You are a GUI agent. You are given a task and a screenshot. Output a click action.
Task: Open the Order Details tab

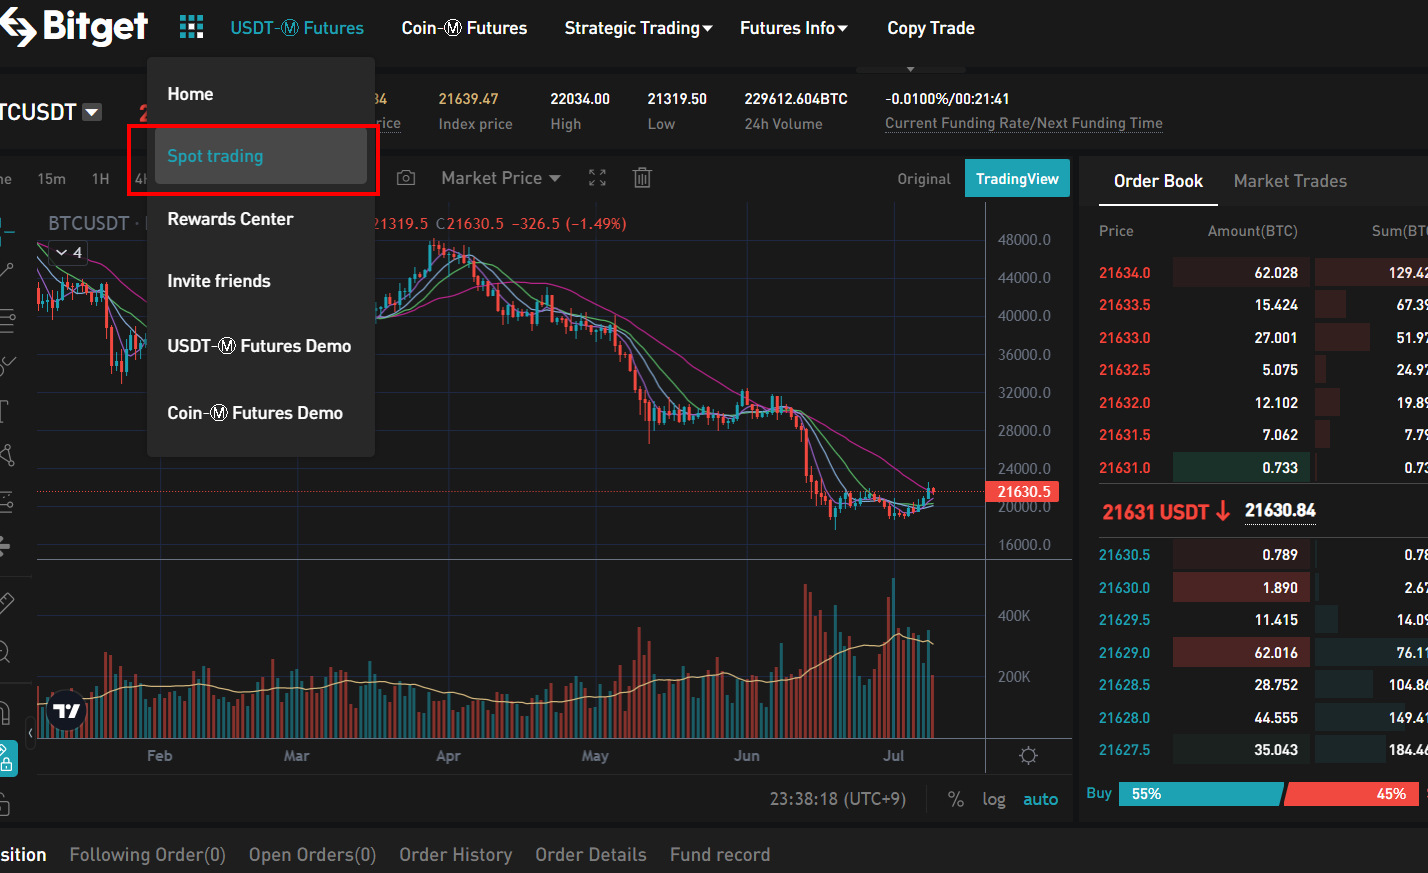(591, 855)
